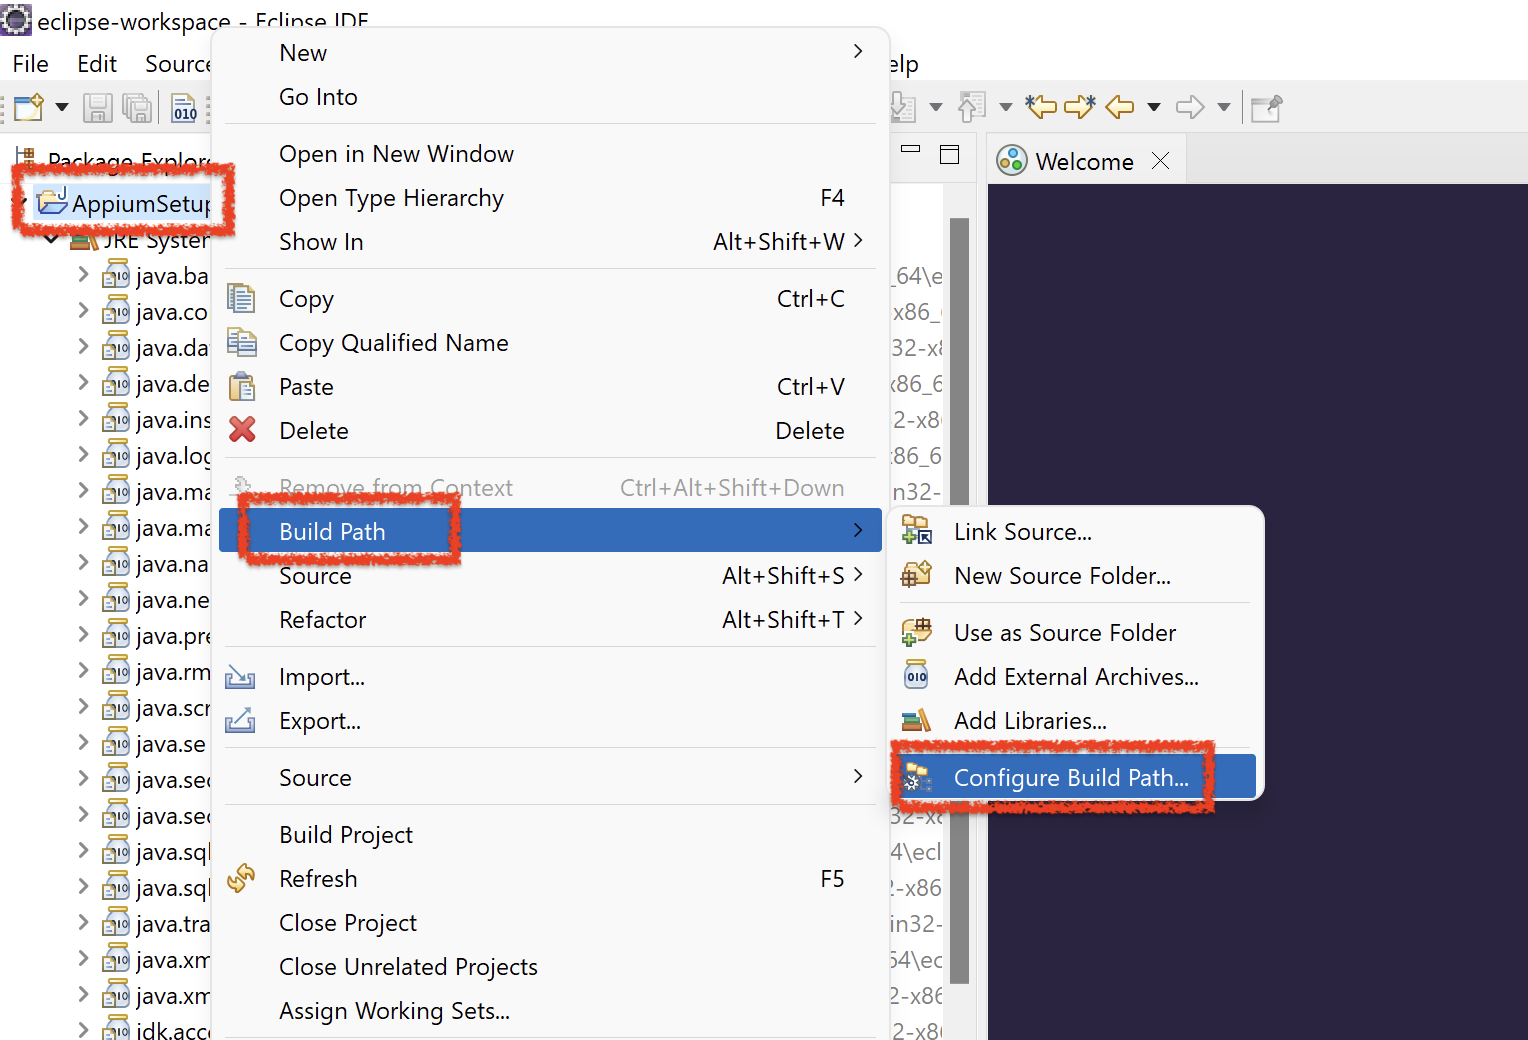This screenshot has width=1528, height=1040.
Task: Click the Last Edit Location toolbar icon
Action: (1041, 106)
